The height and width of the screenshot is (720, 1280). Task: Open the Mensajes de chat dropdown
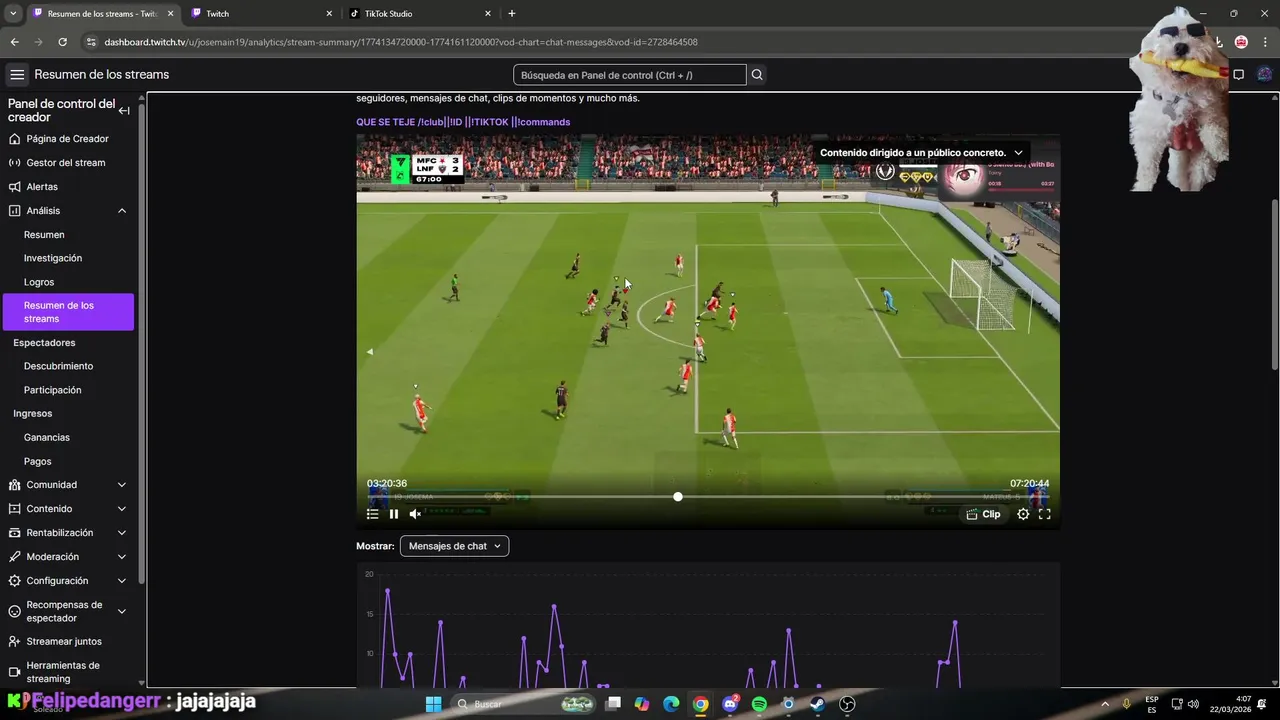(454, 546)
